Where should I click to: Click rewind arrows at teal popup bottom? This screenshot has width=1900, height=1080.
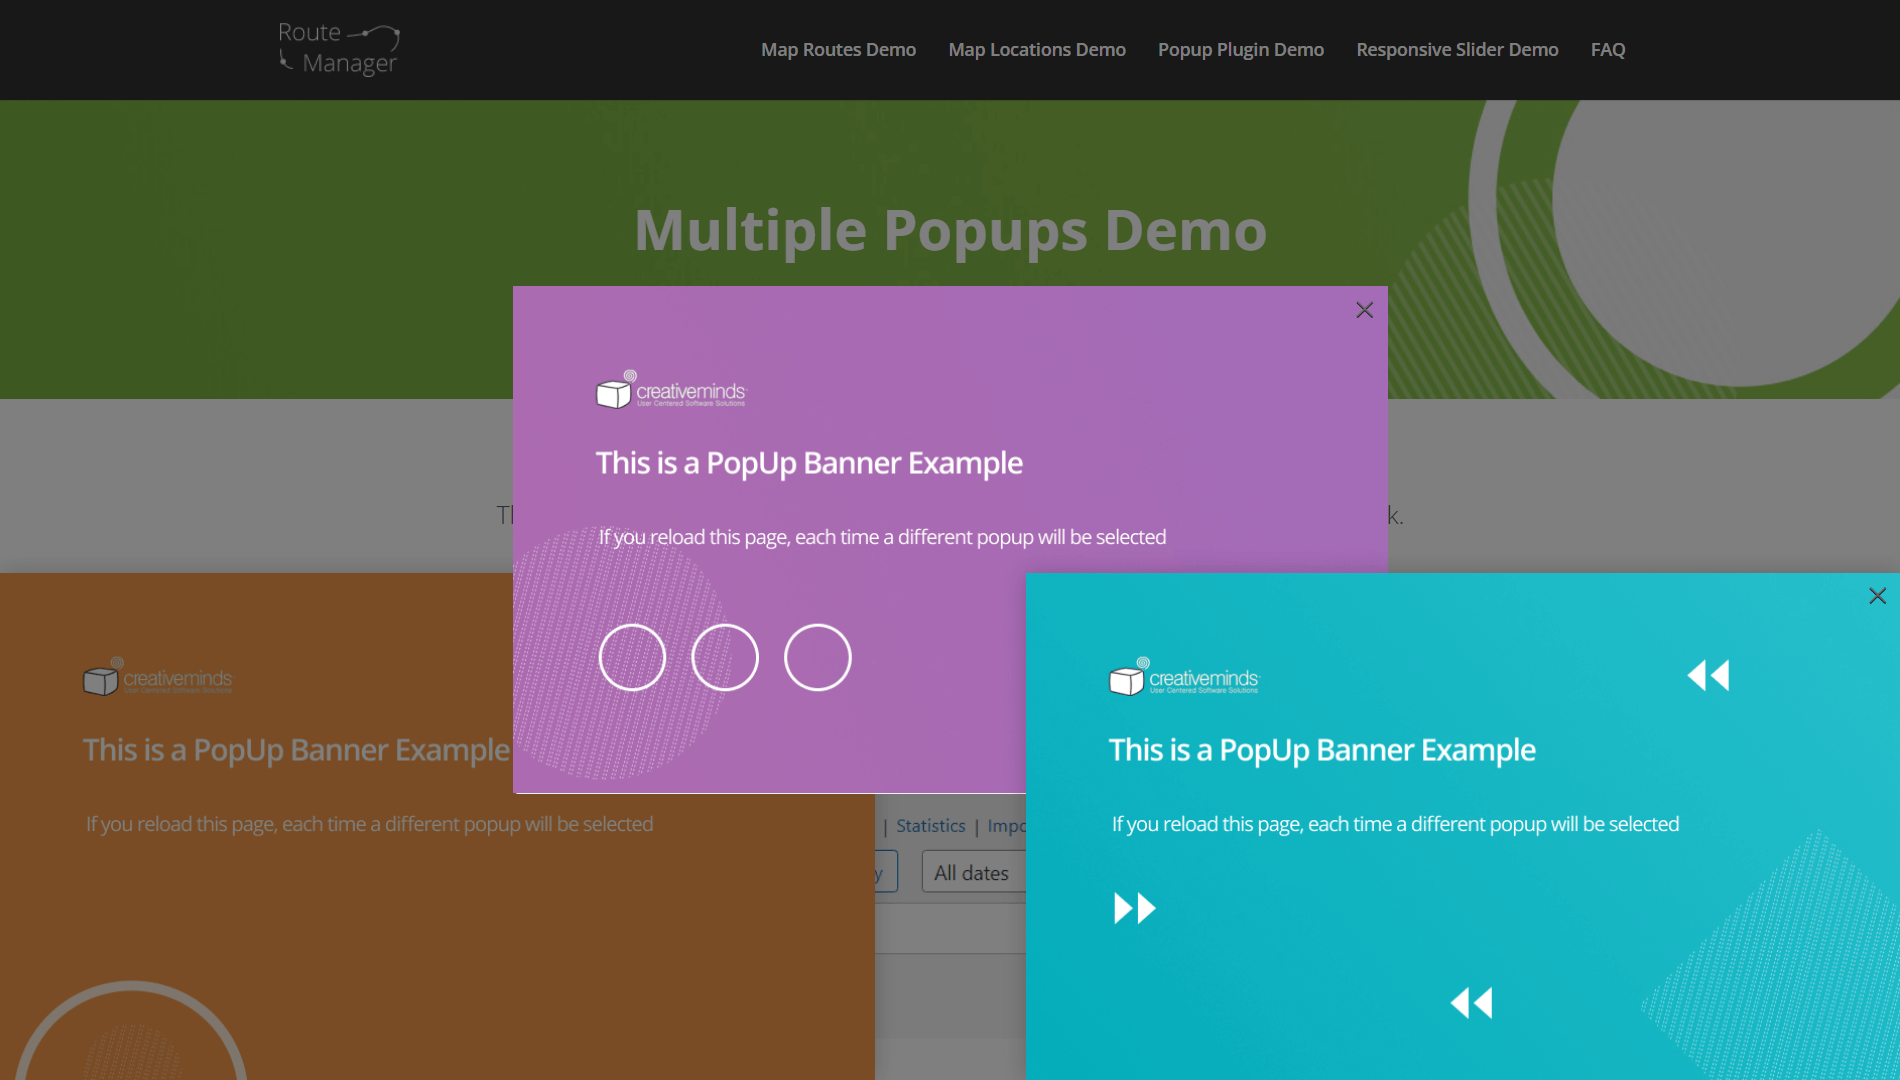pyautogui.click(x=1471, y=1002)
